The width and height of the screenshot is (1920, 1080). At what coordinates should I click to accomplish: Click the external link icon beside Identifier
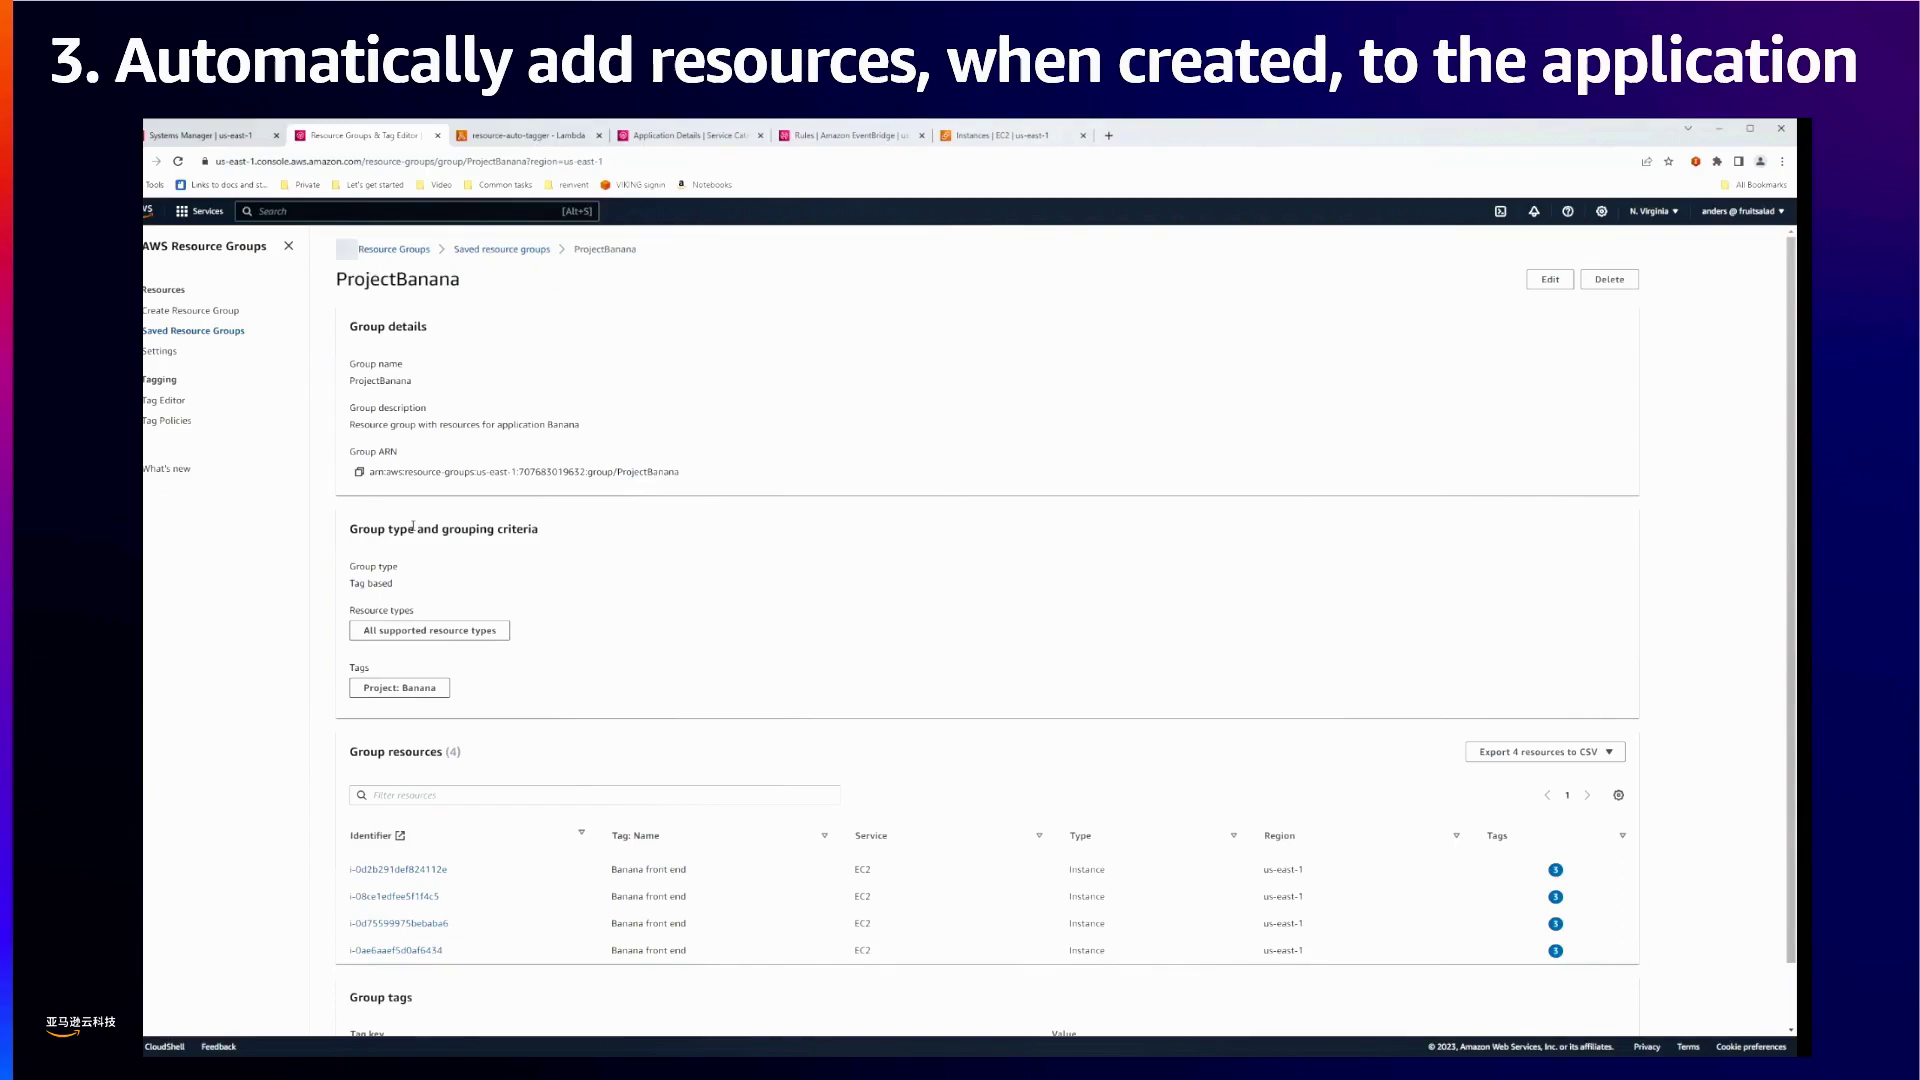tap(401, 836)
